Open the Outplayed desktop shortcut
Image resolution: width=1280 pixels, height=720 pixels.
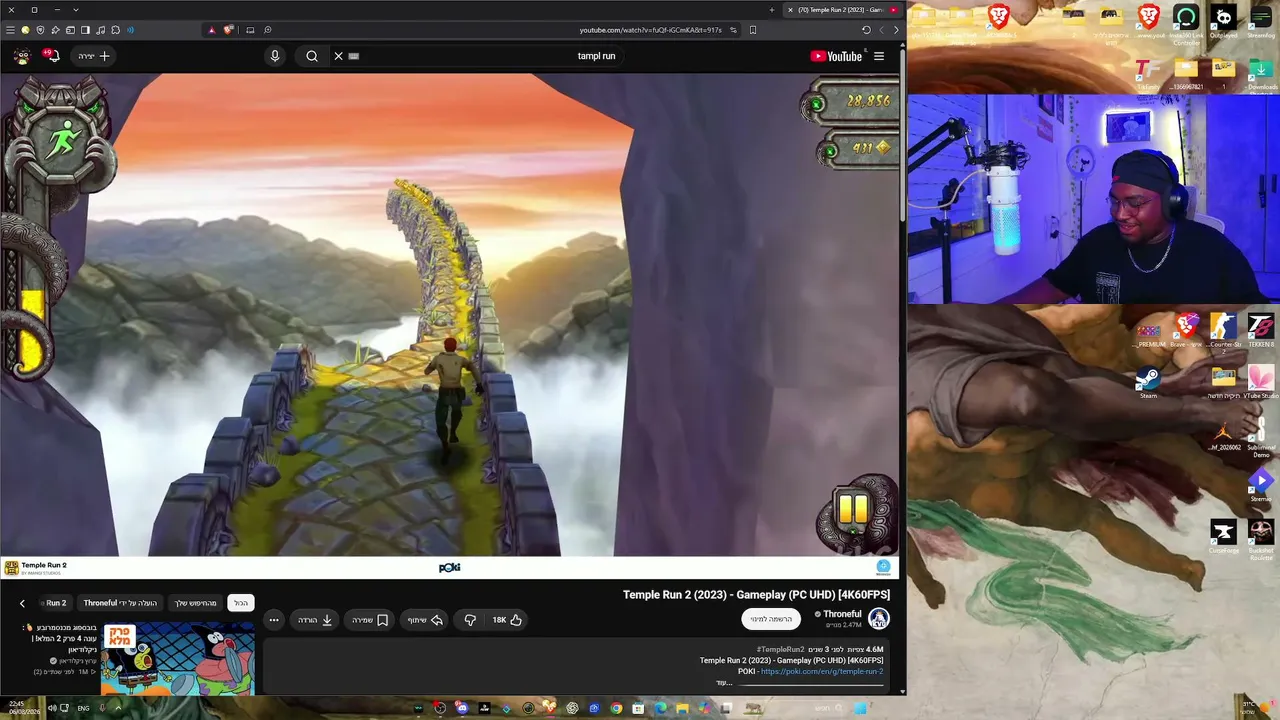tap(1223, 21)
